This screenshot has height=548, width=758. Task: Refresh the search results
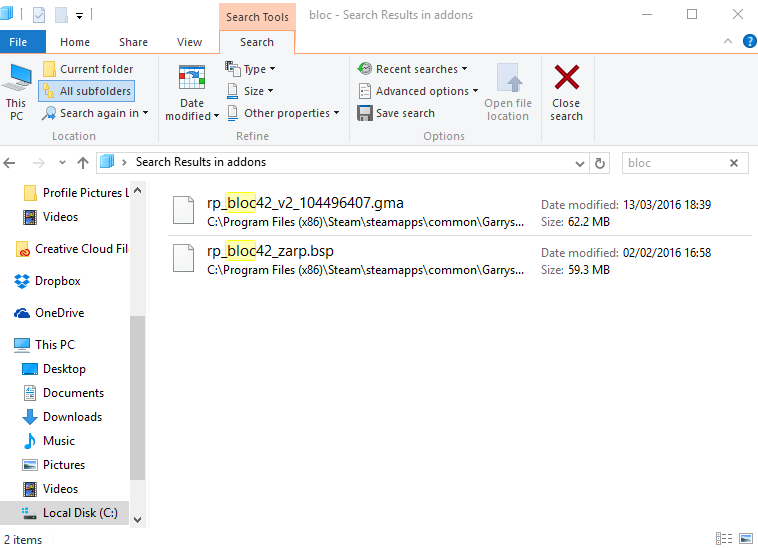coord(600,163)
